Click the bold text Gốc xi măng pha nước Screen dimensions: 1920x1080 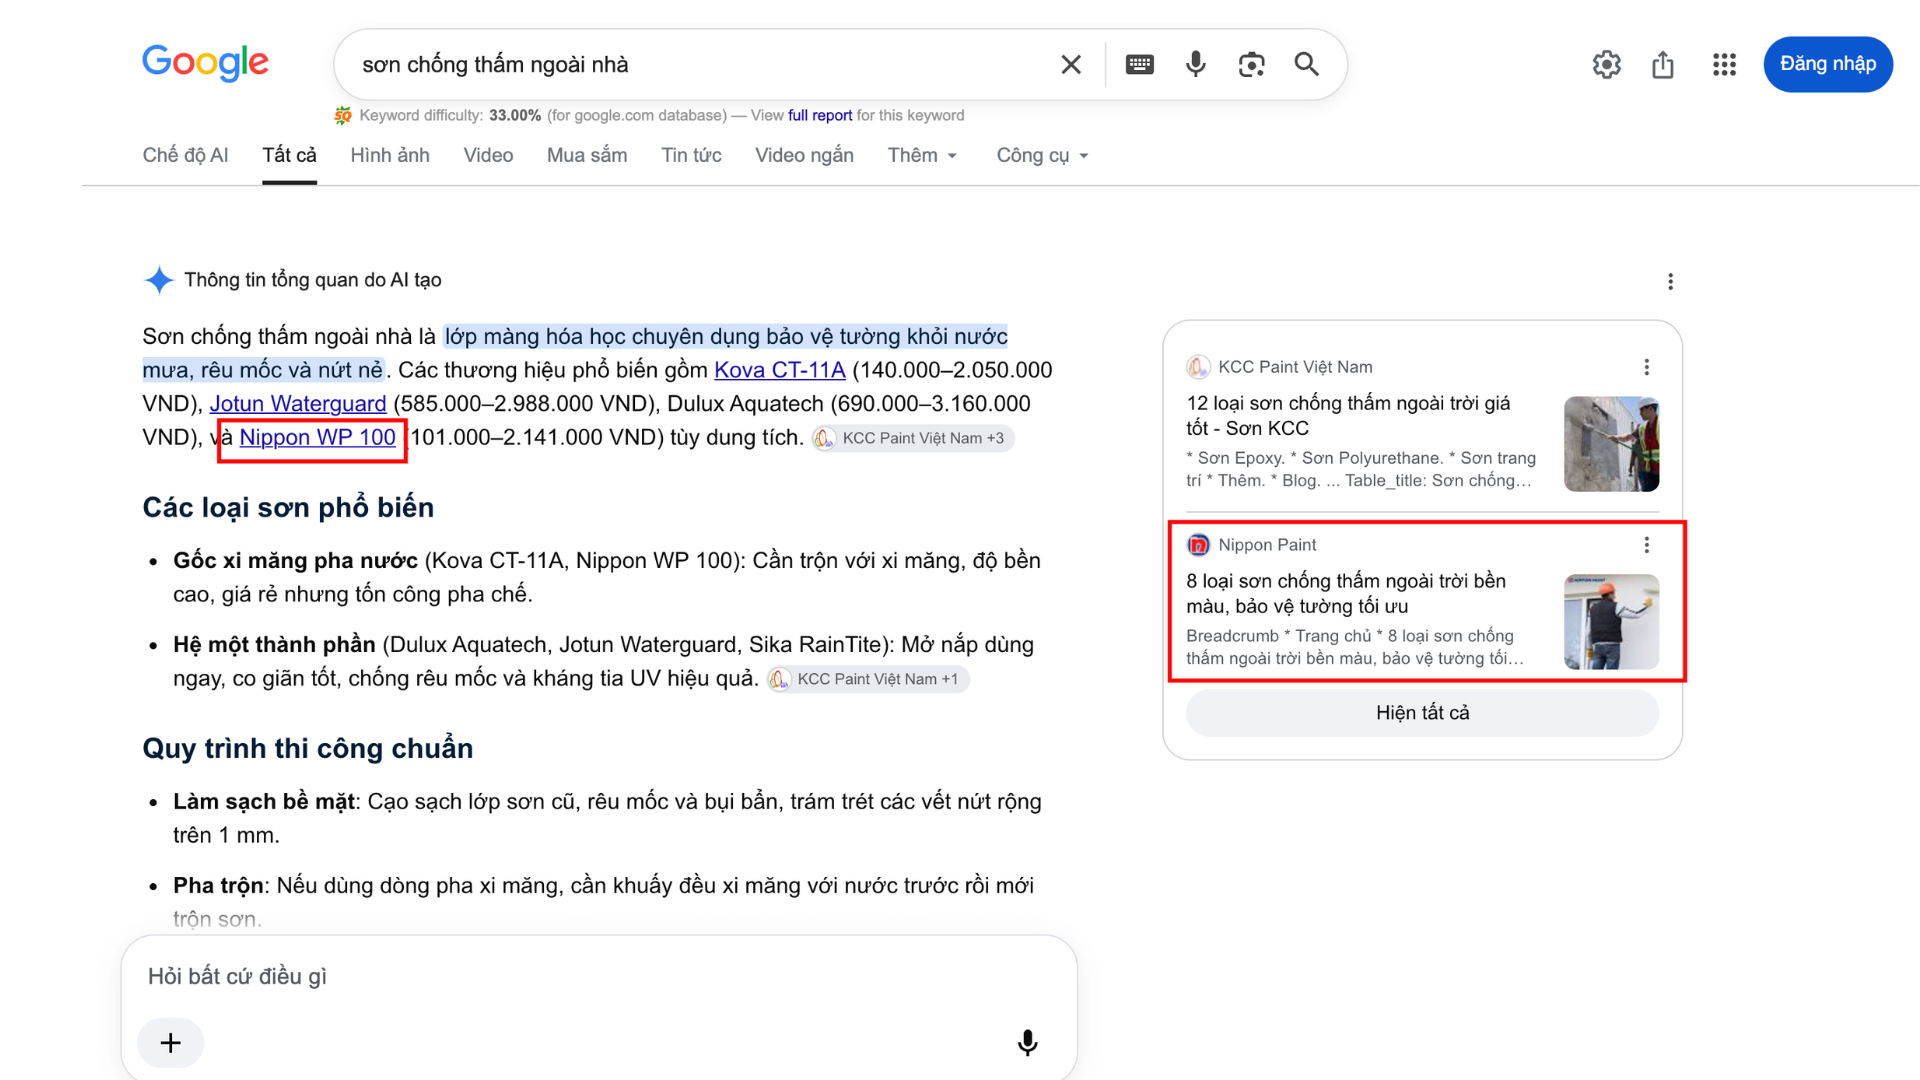(295, 561)
